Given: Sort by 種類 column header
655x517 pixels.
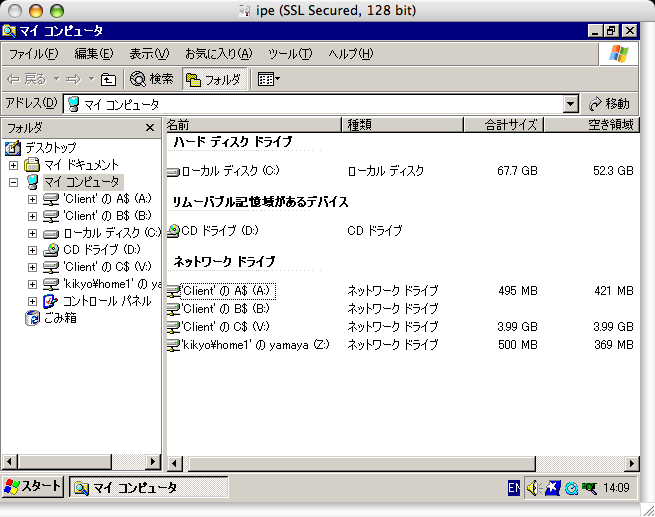Looking at the screenshot, I should click(403, 125).
